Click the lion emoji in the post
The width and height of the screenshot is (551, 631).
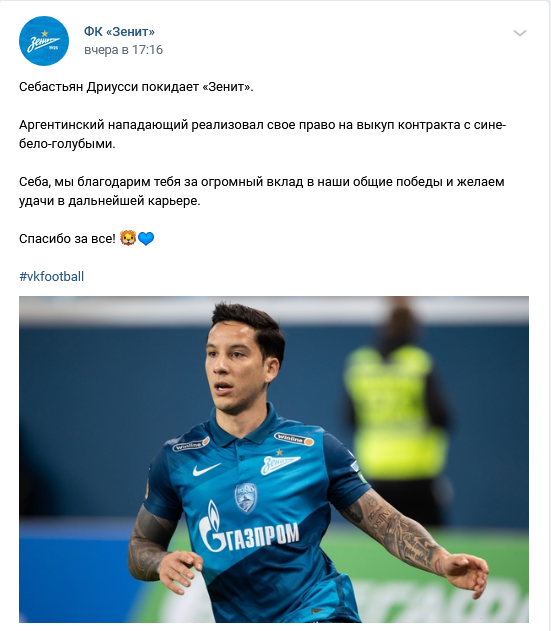(x=128, y=238)
